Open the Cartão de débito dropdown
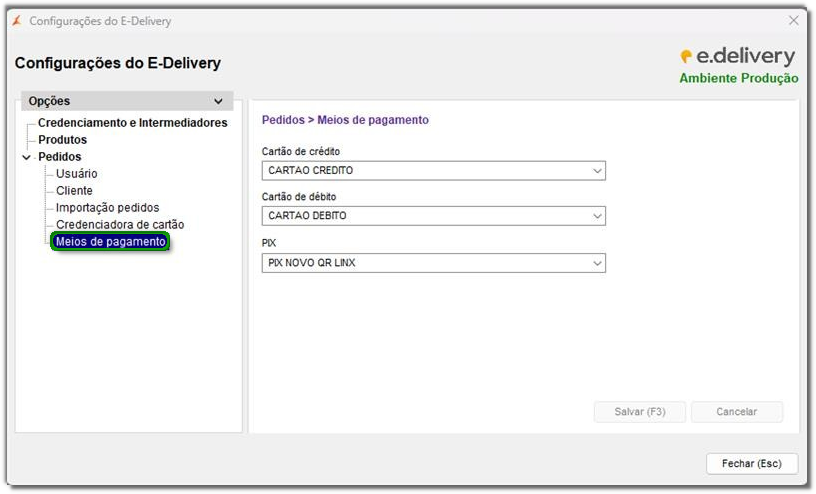Screen dimensions: 816x494 [434, 216]
